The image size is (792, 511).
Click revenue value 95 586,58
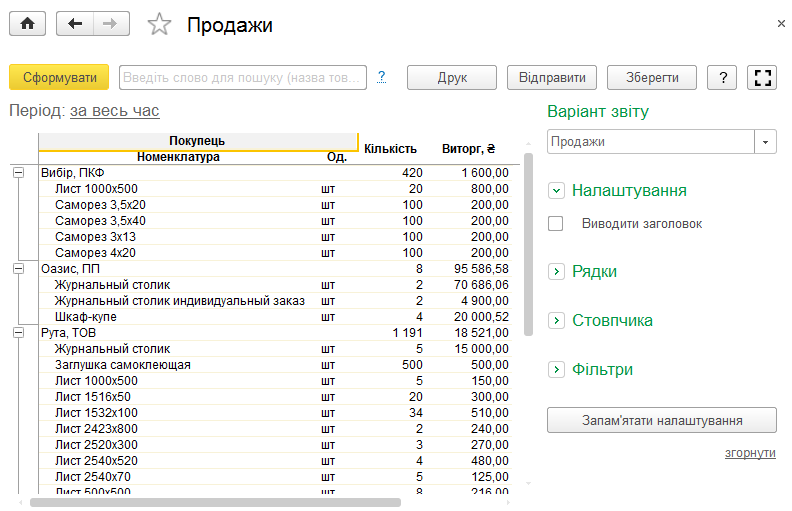click(x=481, y=269)
